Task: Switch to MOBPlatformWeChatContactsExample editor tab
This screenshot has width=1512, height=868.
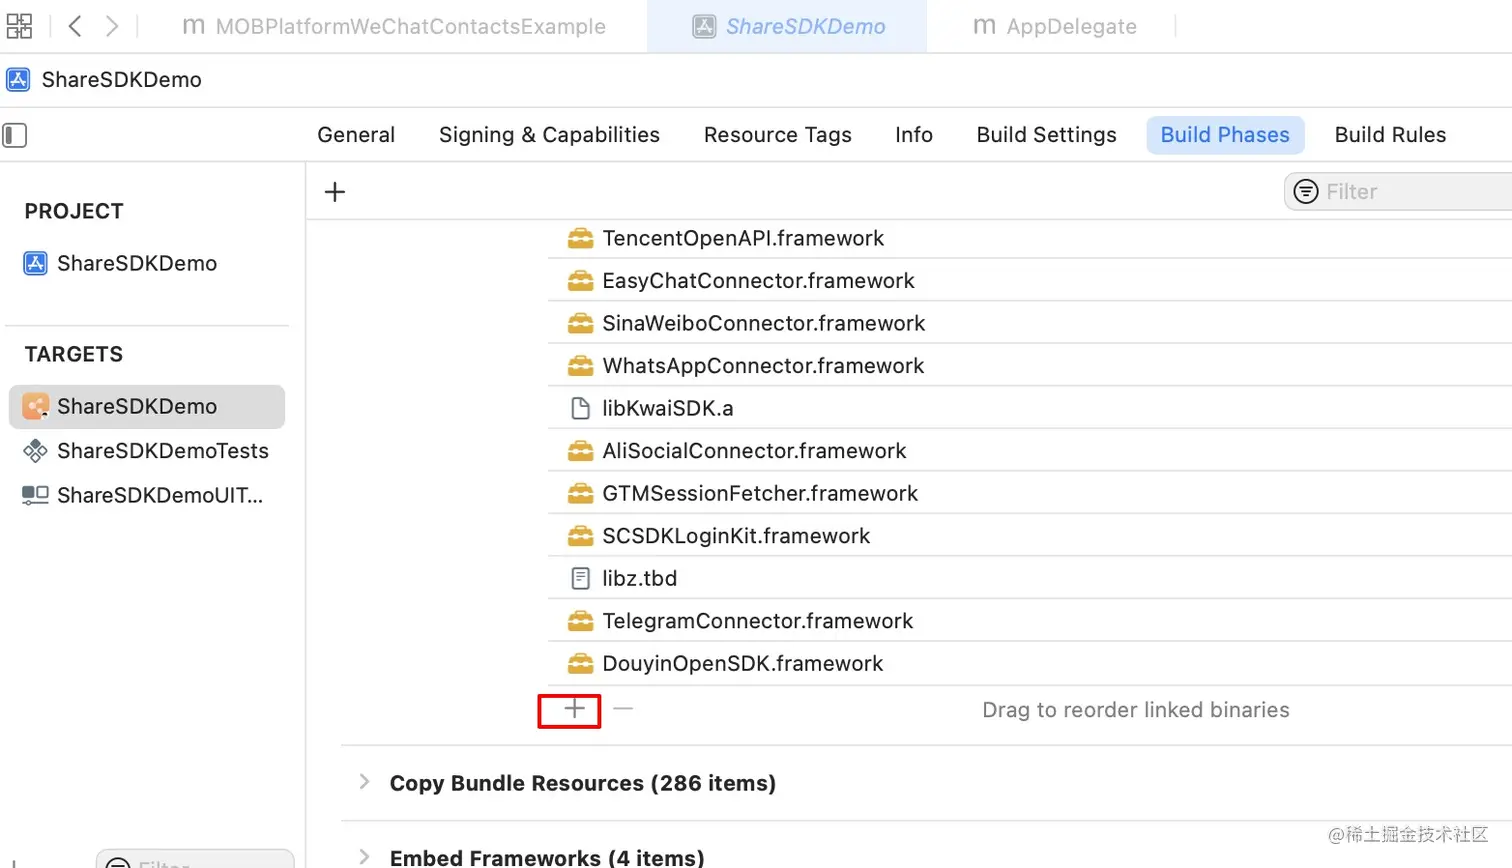Action: coord(393,27)
